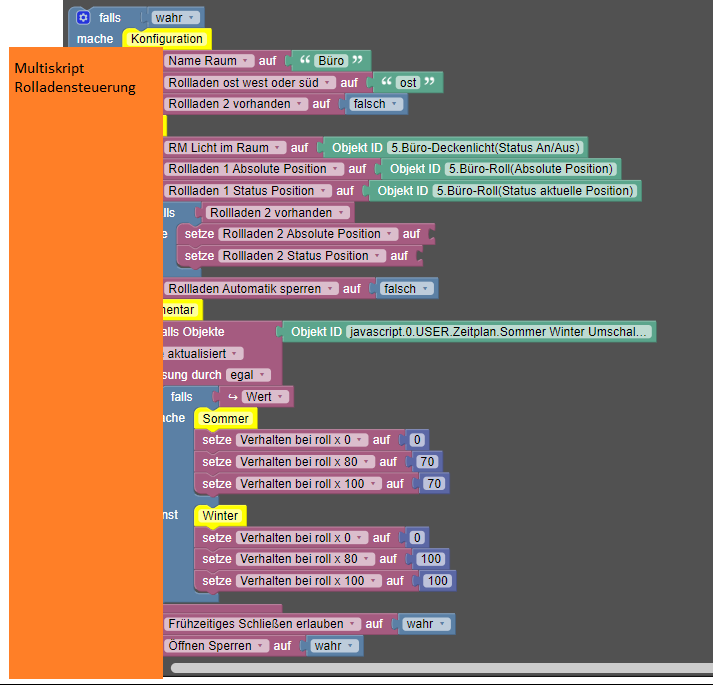713x685 pixels.
Task: Open the wahr dropdown beside falls
Action: tap(175, 18)
